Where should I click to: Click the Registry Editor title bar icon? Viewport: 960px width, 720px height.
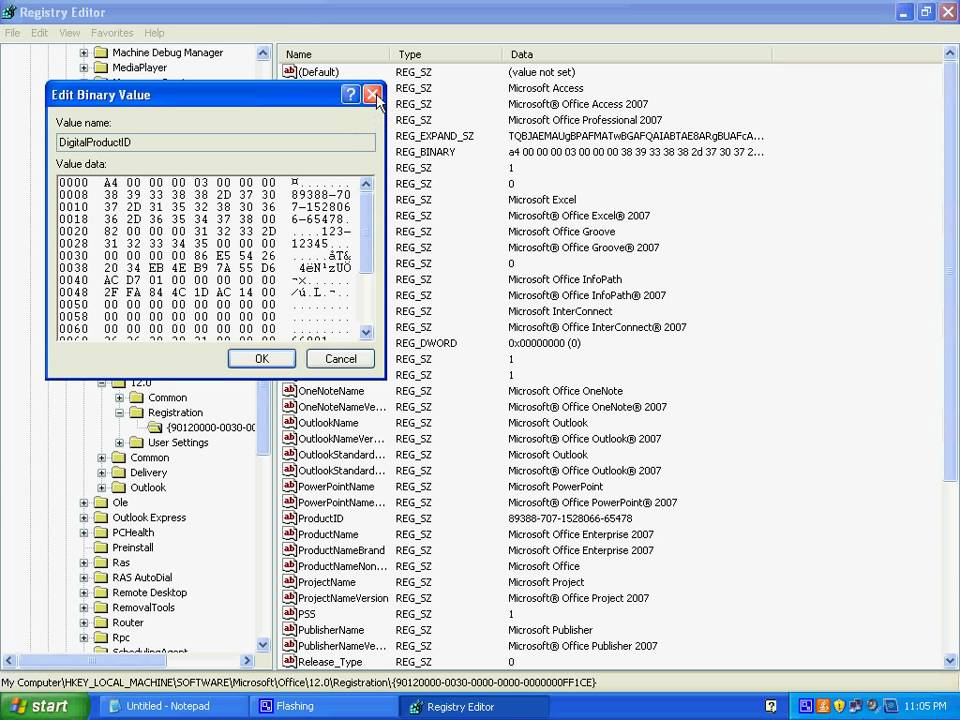(x=9, y=12)
